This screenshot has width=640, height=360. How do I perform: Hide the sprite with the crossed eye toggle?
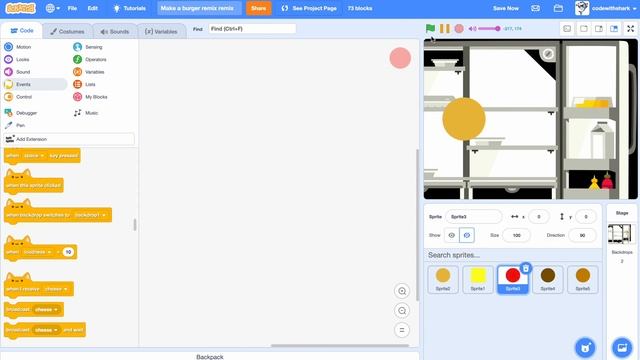(467, 236)
